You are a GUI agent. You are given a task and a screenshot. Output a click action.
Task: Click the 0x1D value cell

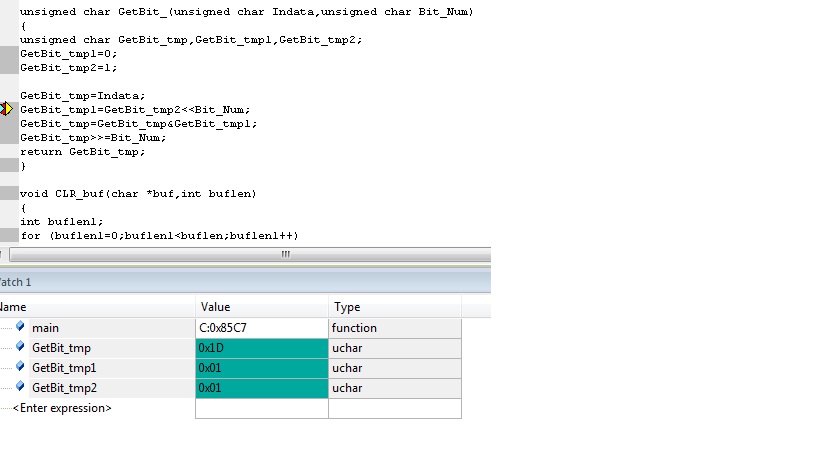click(262, 348)
